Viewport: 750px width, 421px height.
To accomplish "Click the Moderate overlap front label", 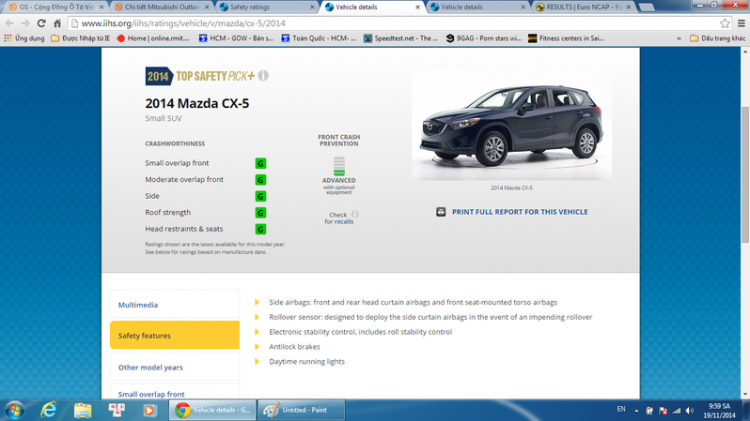I will pos(184,179).
